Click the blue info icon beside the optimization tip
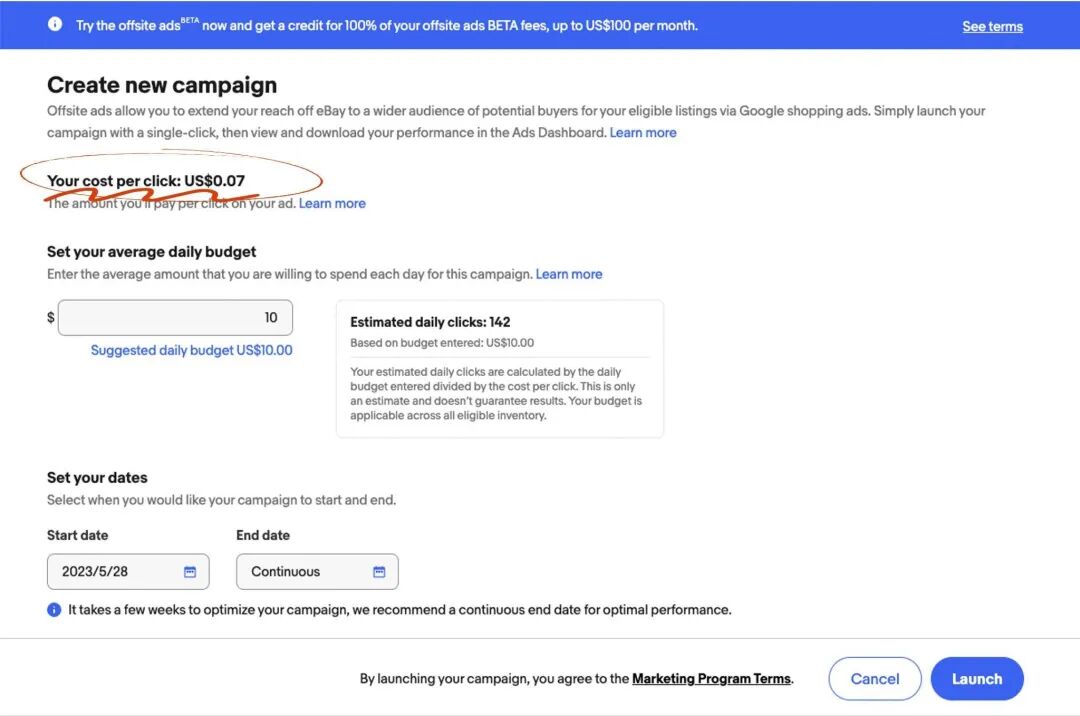This screenshot has height=716, width=1080. tap(54, 610)
